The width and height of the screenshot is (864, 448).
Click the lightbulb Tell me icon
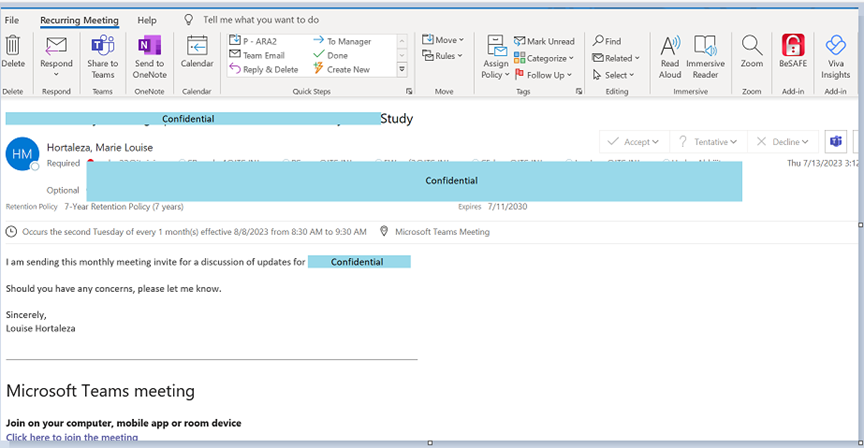pos(188,20)
